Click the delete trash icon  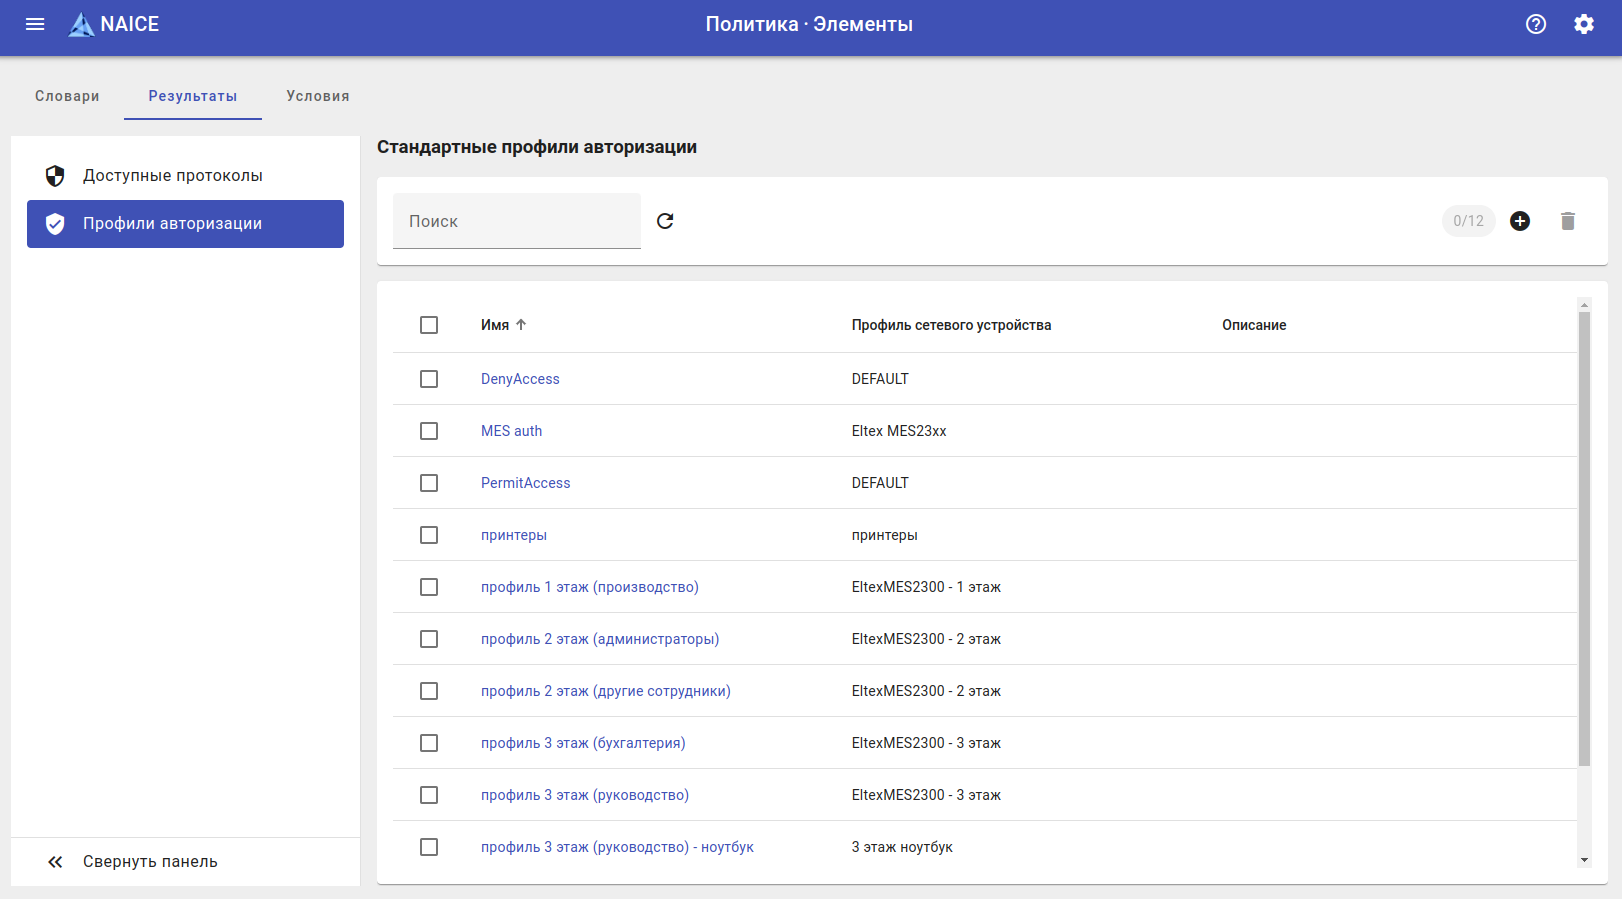(x=1568, y=221)
